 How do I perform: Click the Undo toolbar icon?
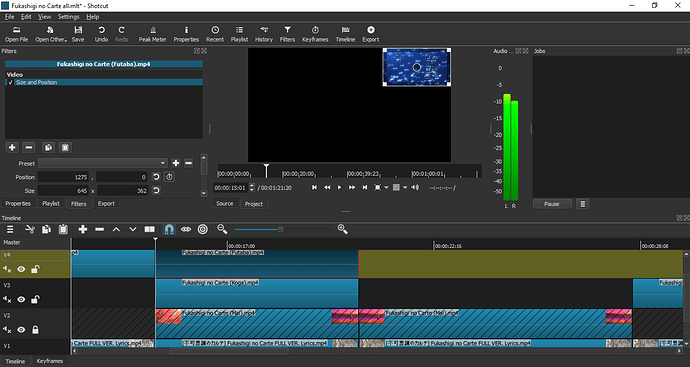pyautogui.click(x=101, y=34)
